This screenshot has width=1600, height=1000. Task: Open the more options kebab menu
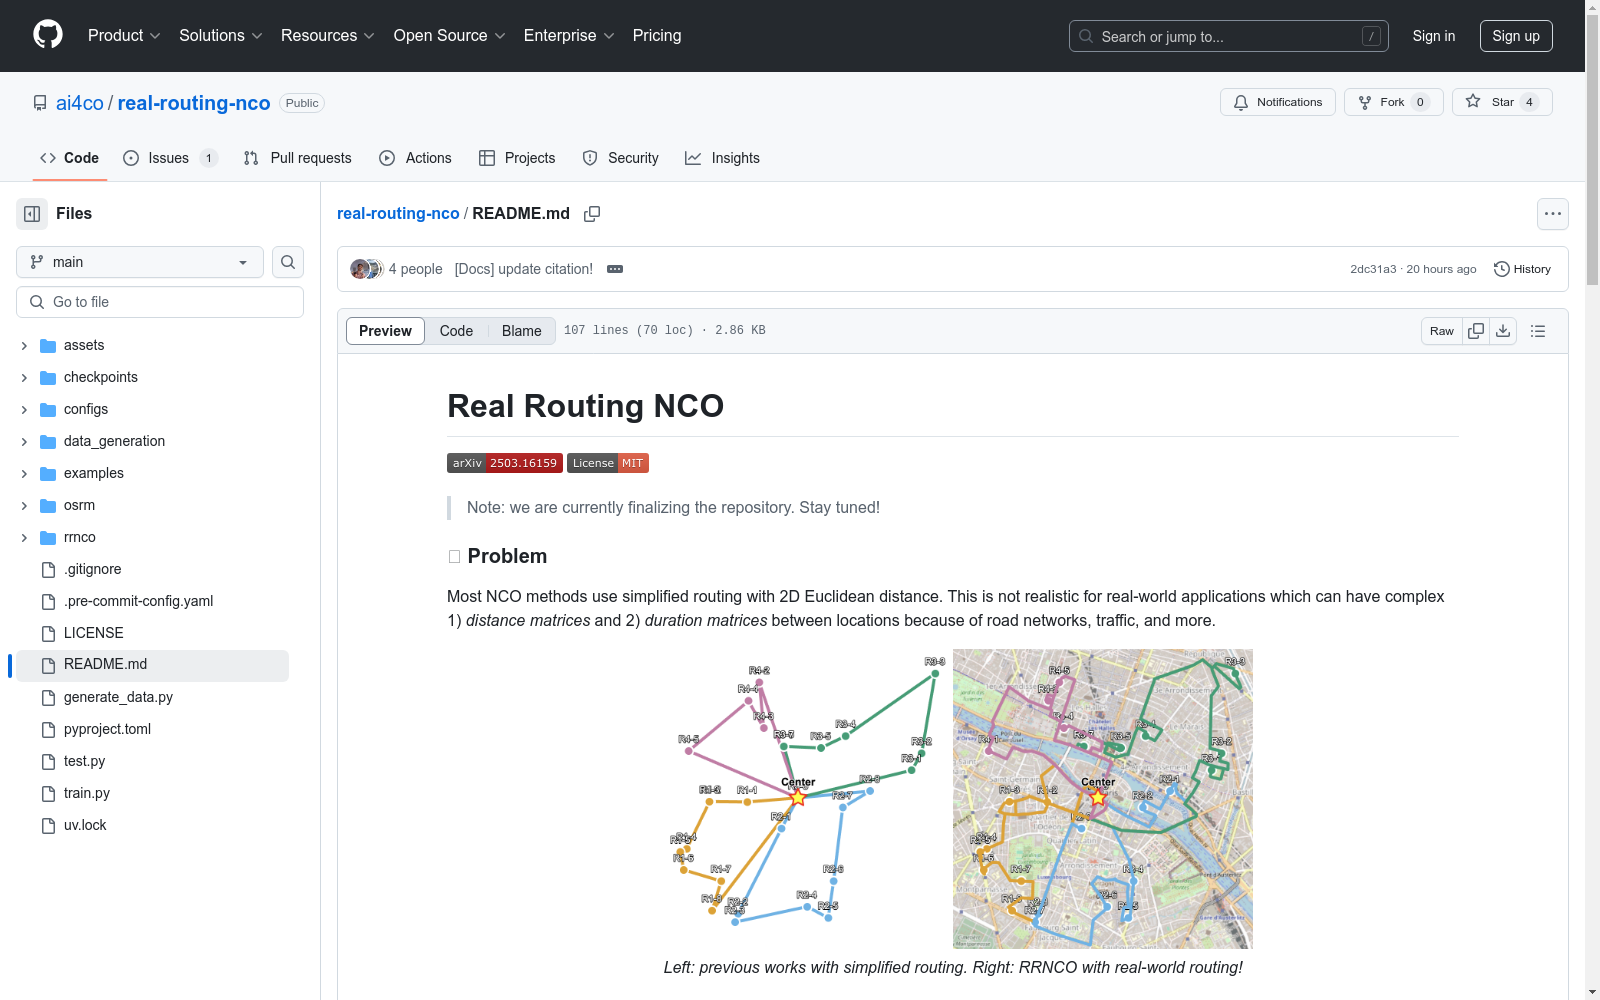pyautogui.click(x=1553, y=213)
